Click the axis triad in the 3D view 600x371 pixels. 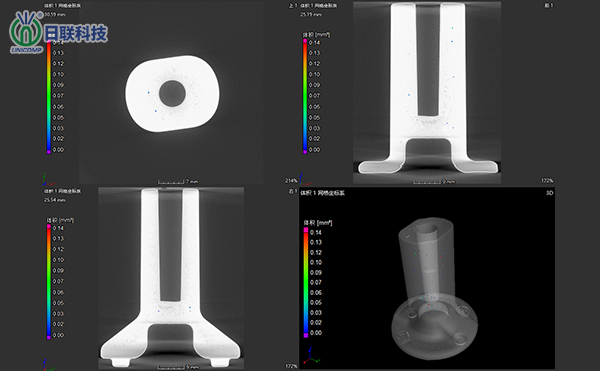point(311,356)
